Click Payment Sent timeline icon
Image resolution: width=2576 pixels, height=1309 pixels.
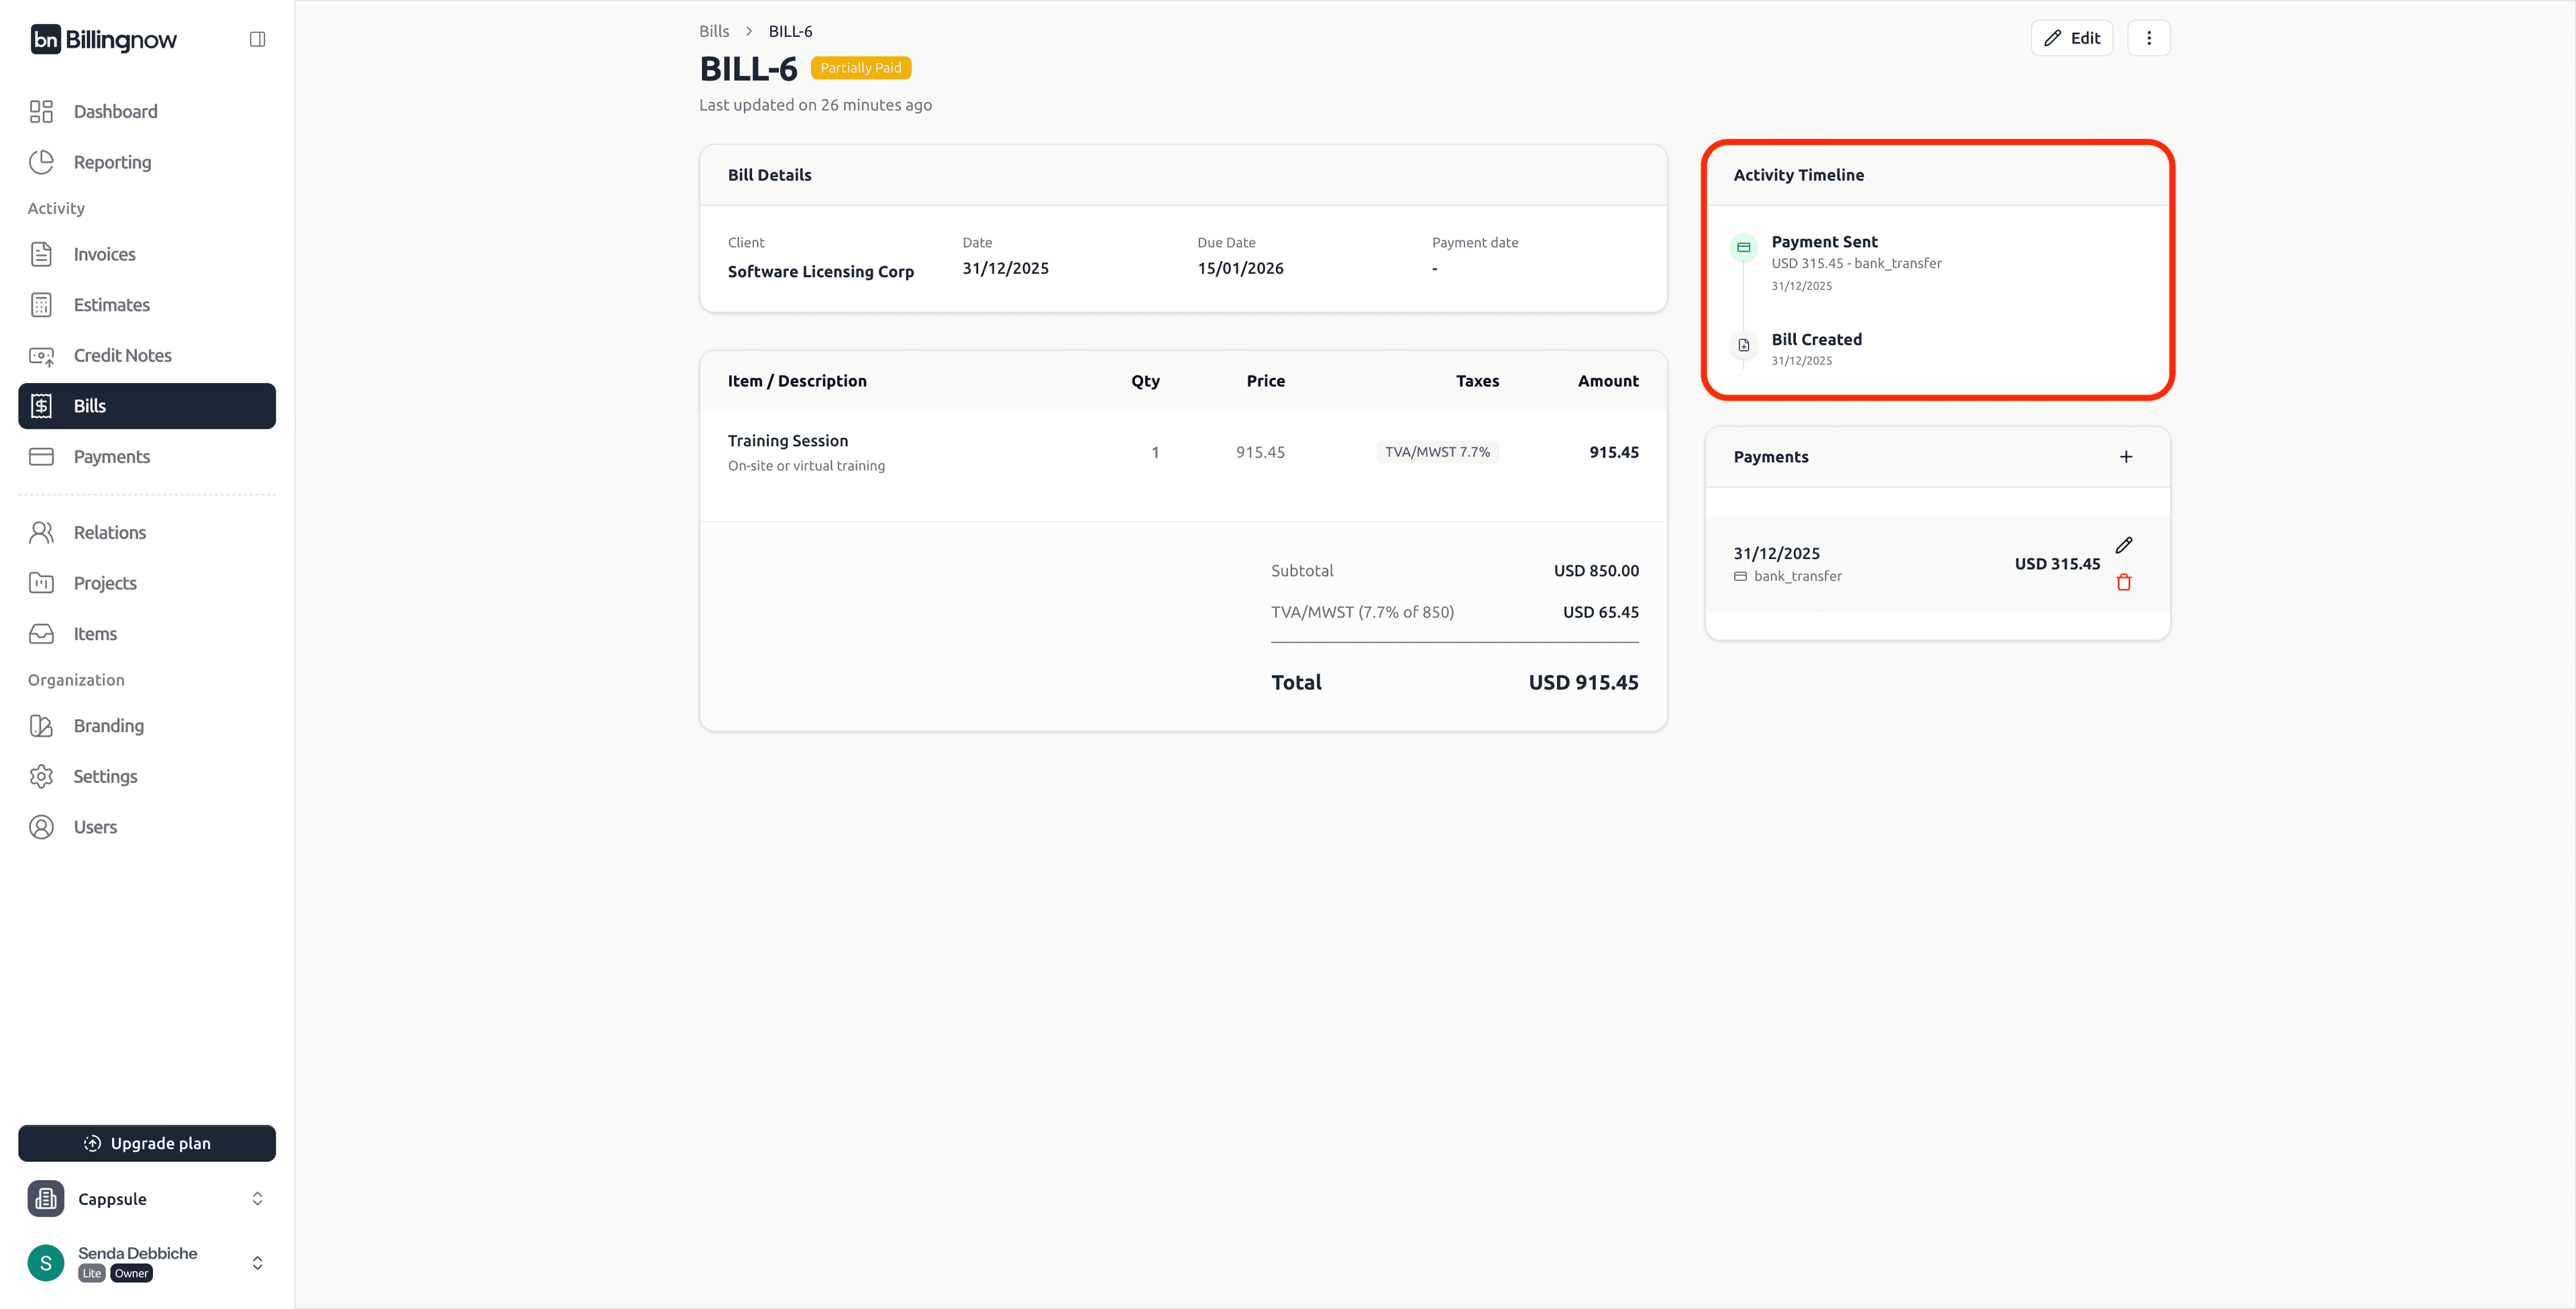tap(1744, 247)
